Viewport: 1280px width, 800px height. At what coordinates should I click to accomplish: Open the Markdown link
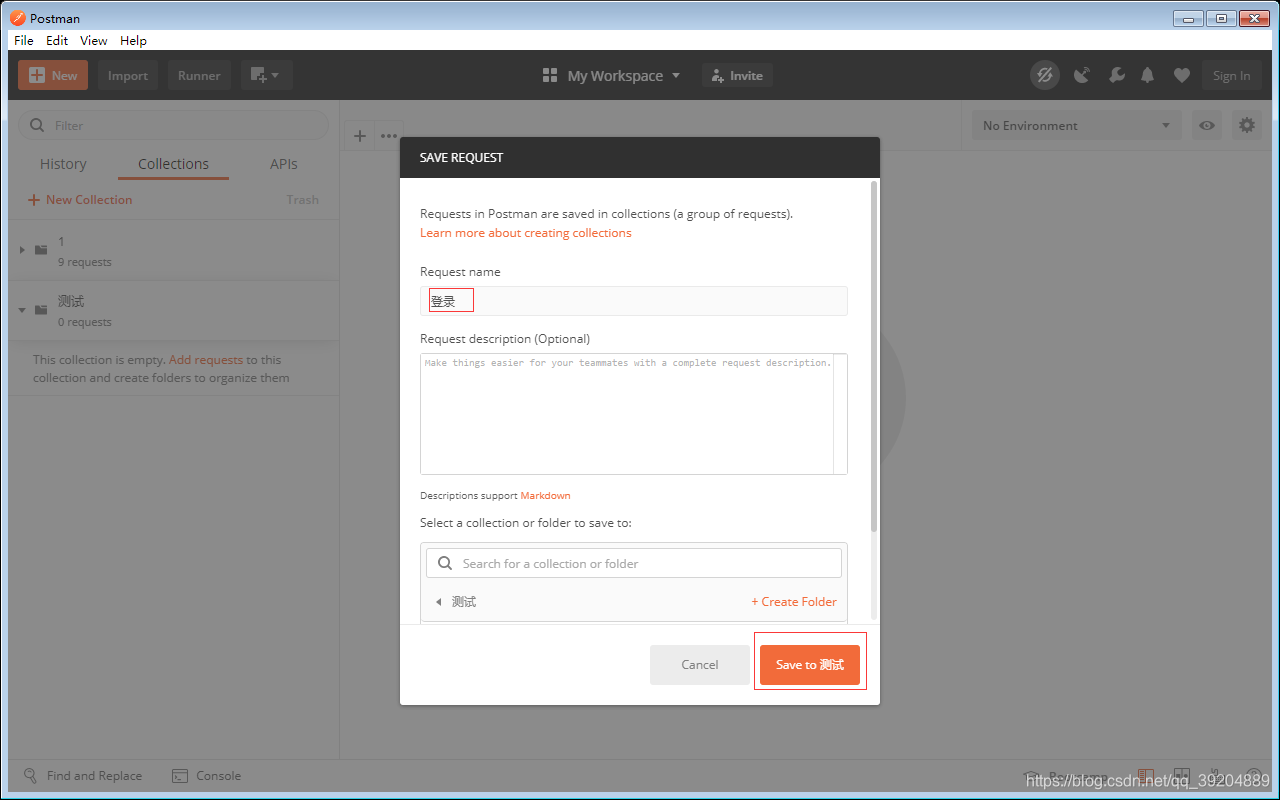click(x=545, y=496)
